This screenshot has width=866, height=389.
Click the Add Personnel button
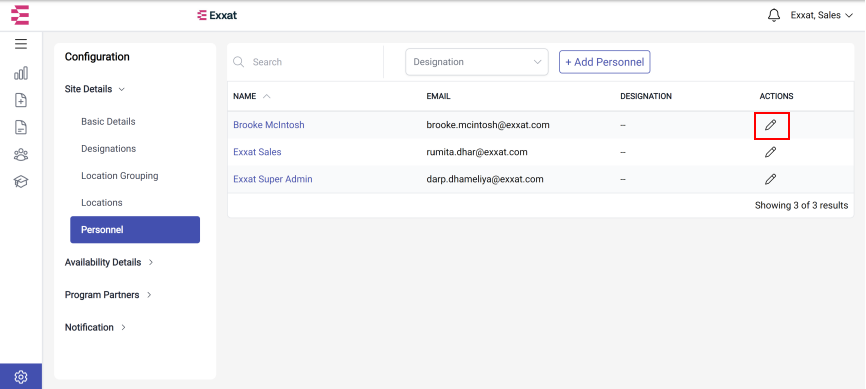605,62
